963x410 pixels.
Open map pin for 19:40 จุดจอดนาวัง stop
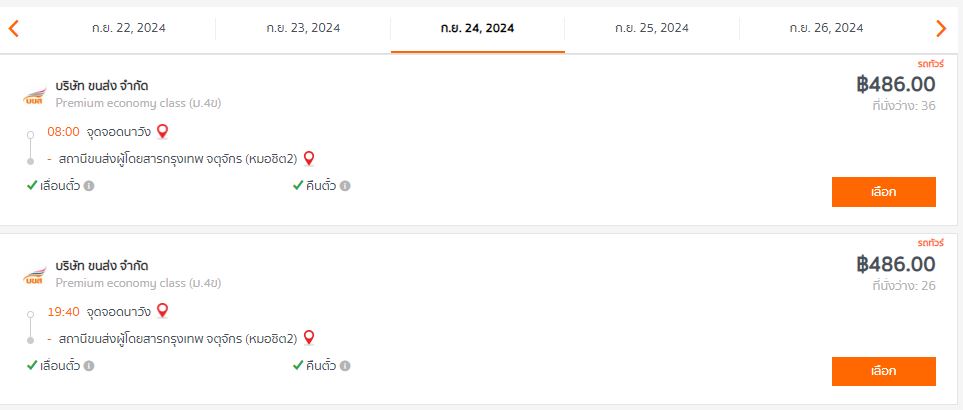(162, 311)
